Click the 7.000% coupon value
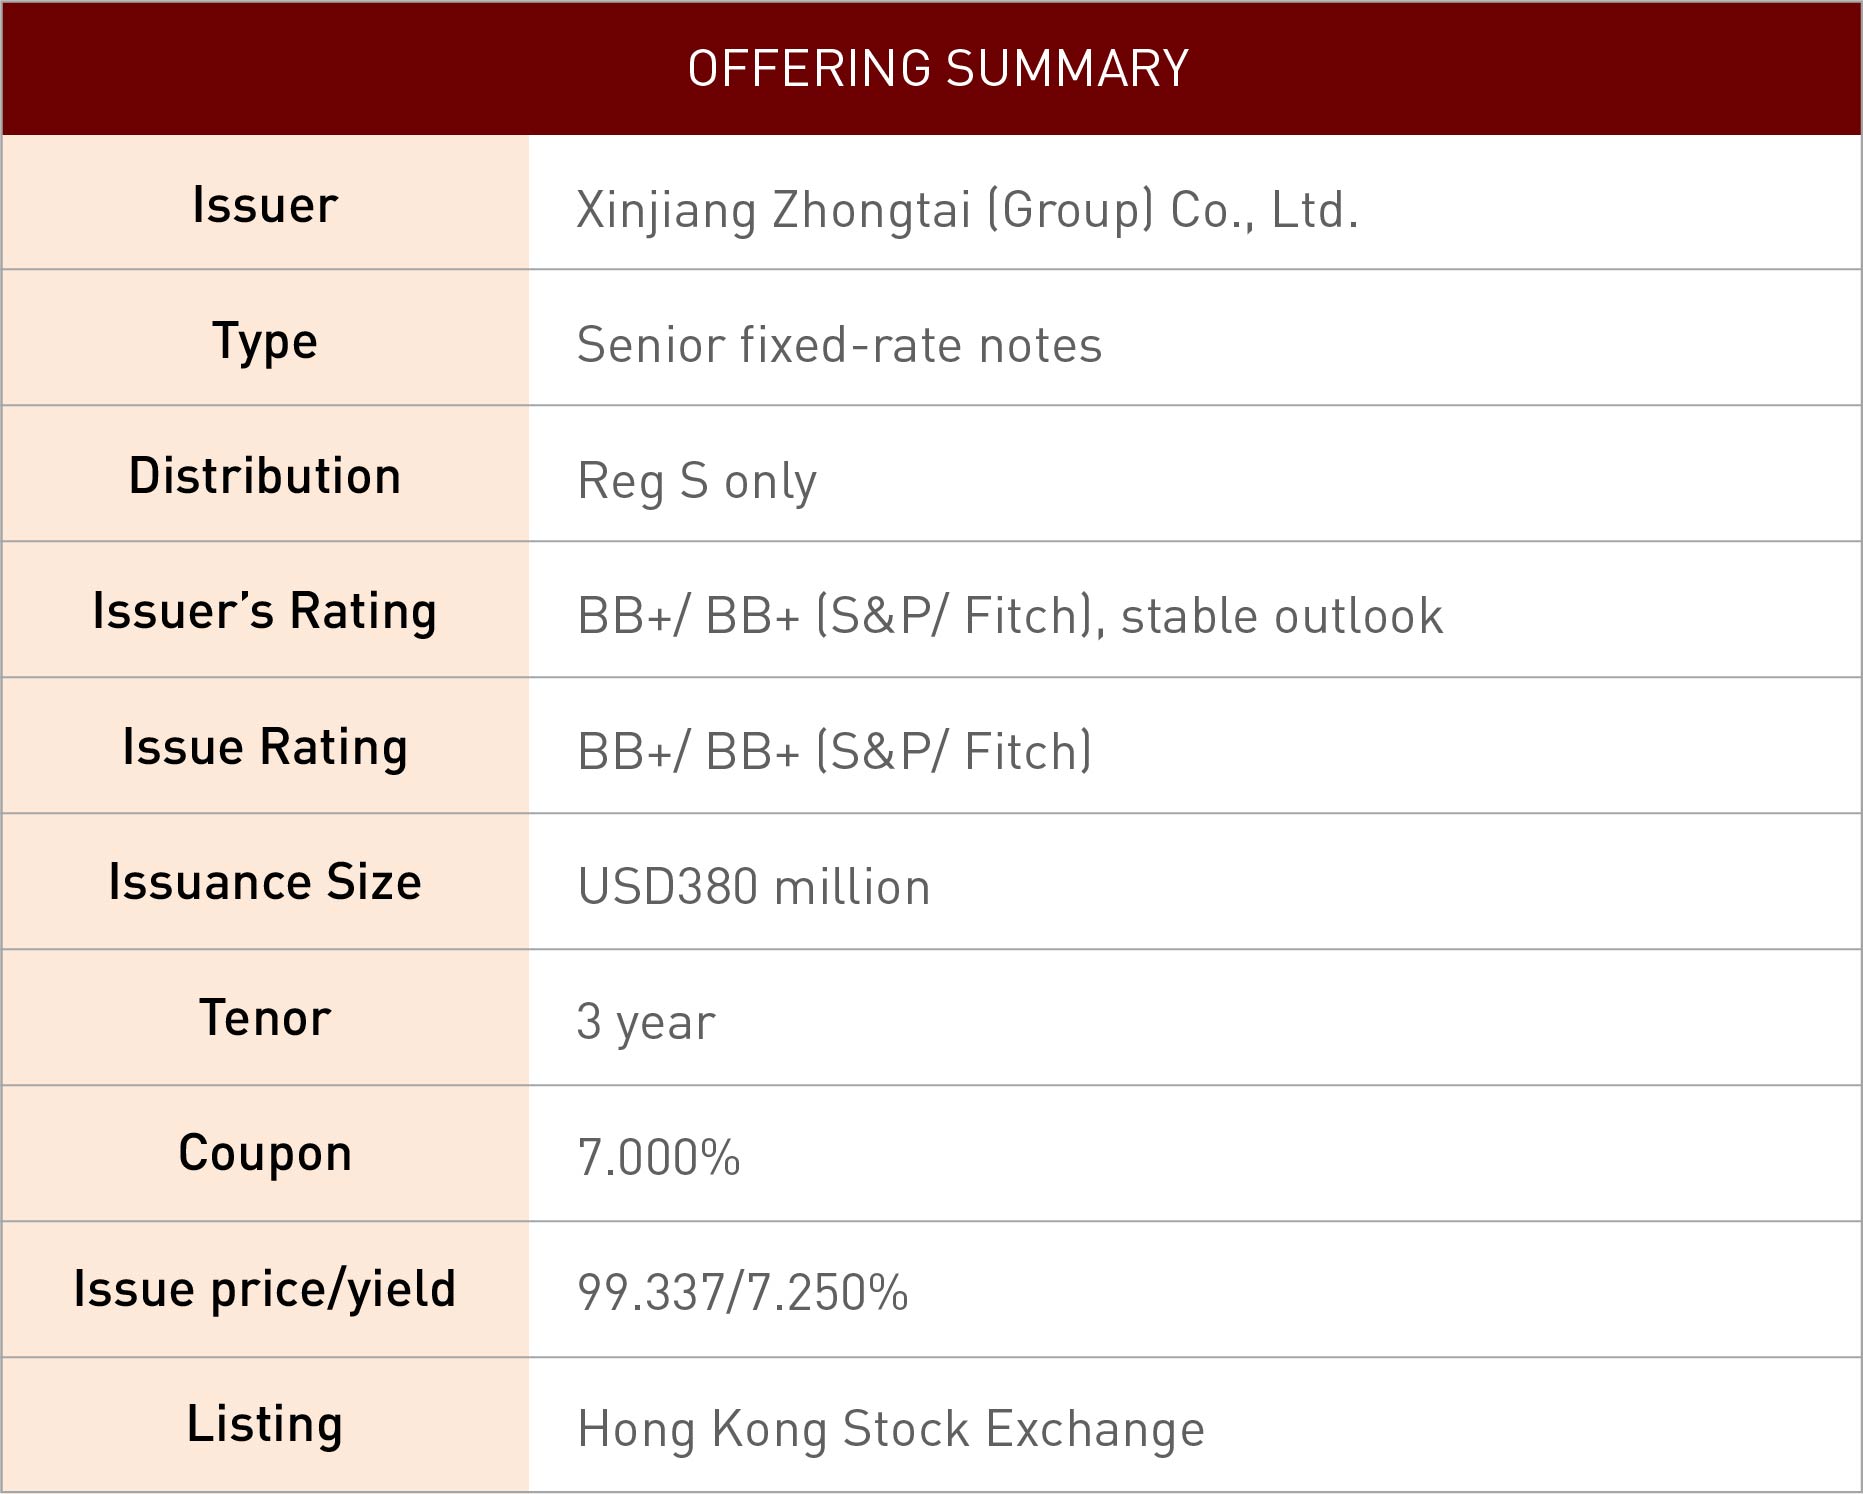 659,1158
